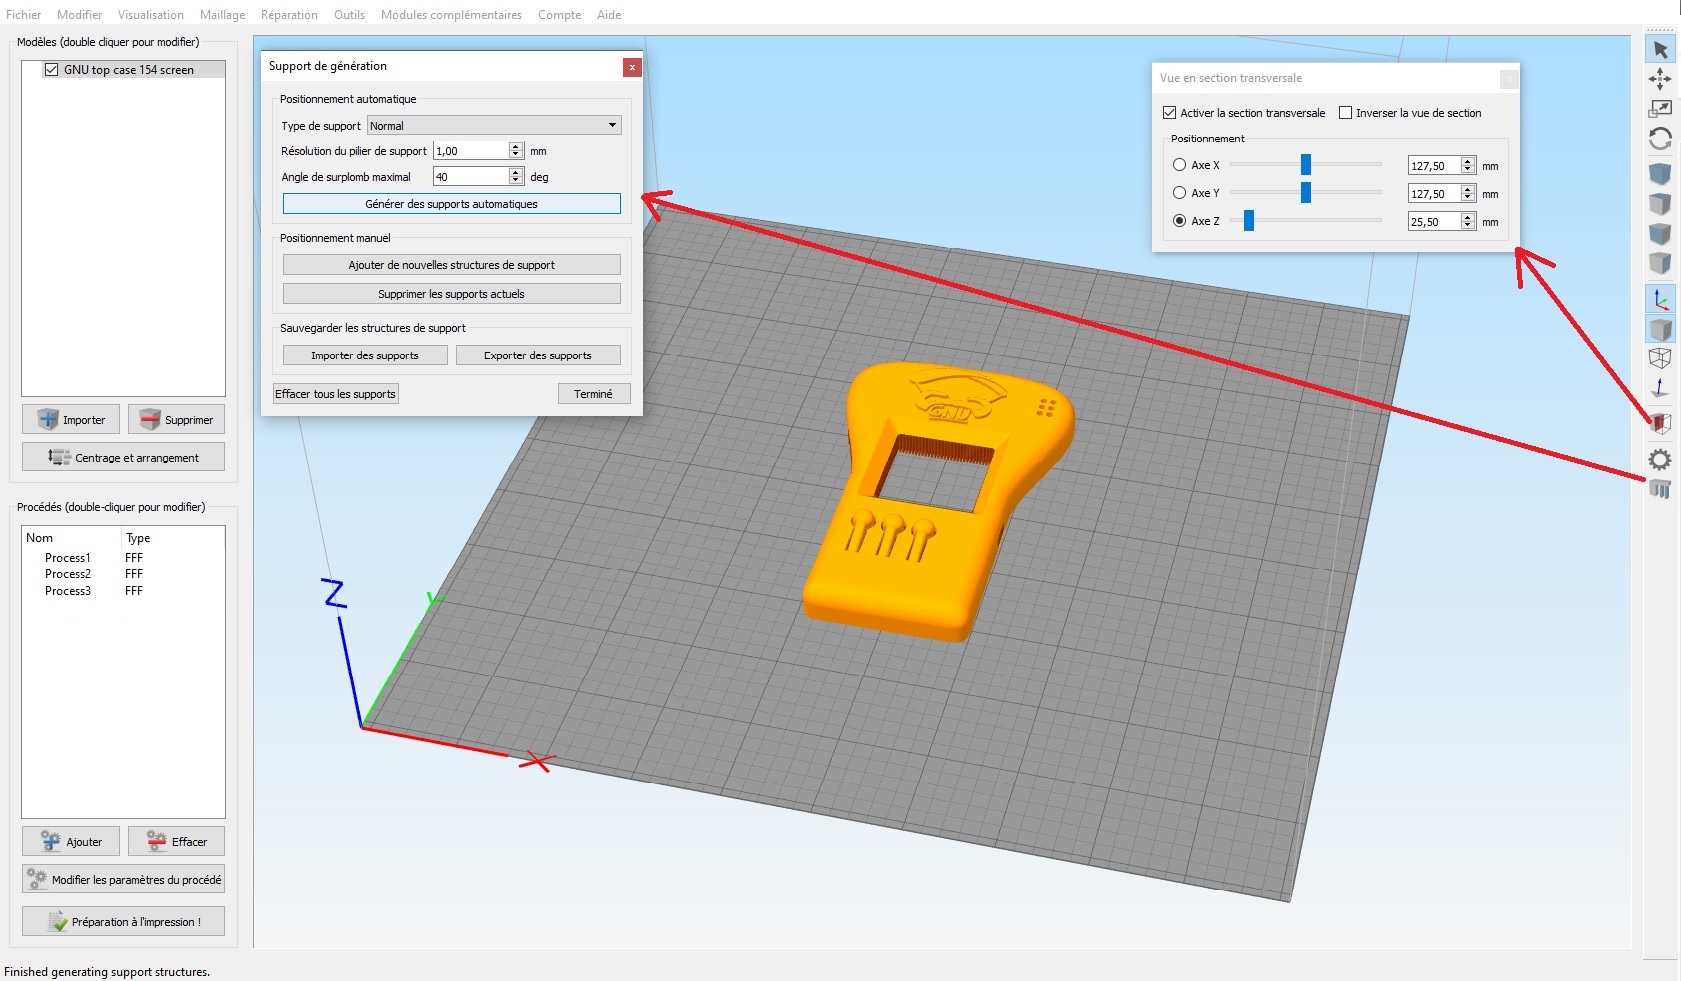Click Angle de surplomb maximal stepper arrows

tap(516, 176)
